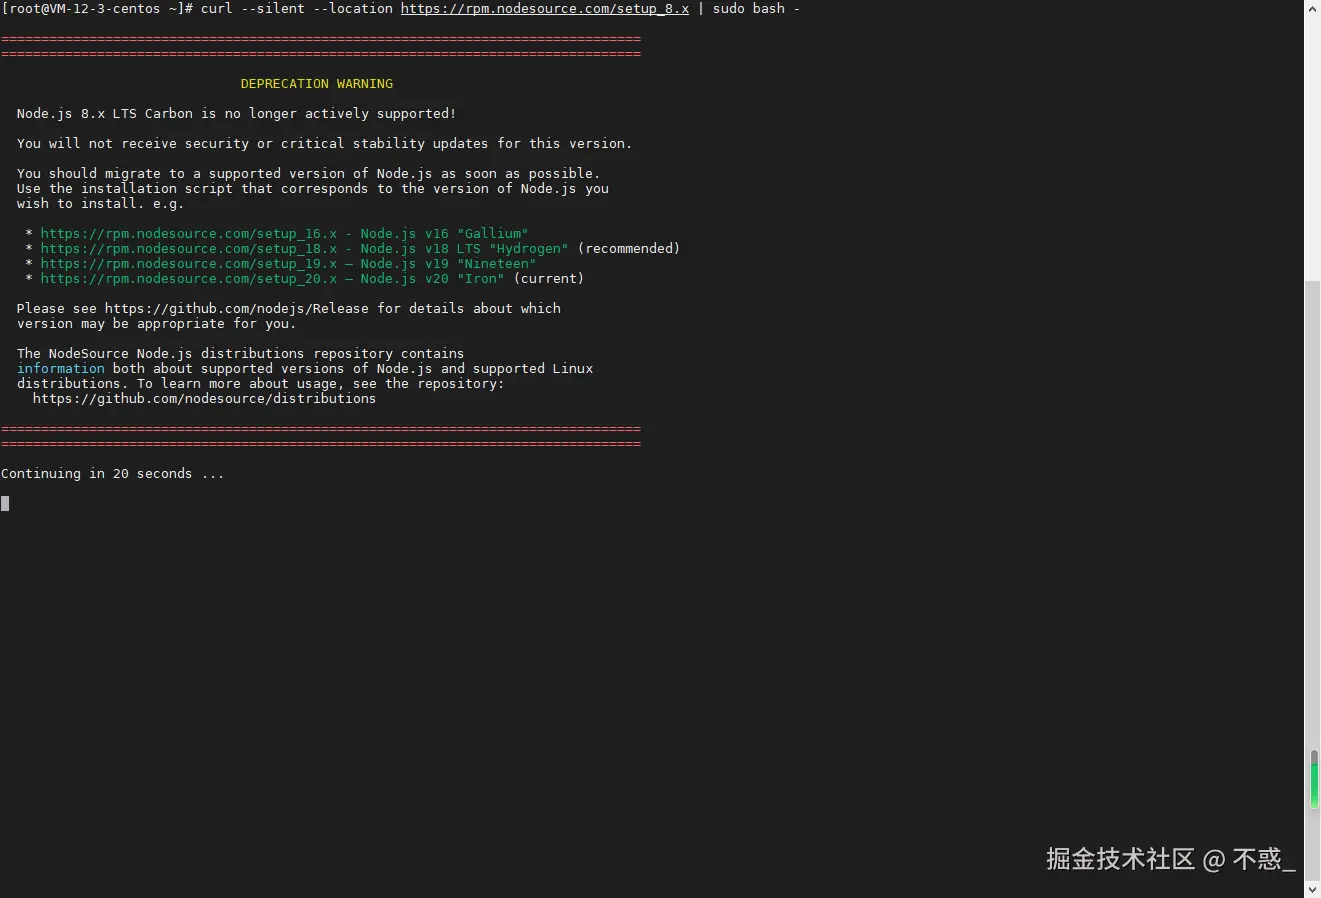Click the highlighted word 'information'
Viewport: 1321px width, 898px height.
point(61,368)
